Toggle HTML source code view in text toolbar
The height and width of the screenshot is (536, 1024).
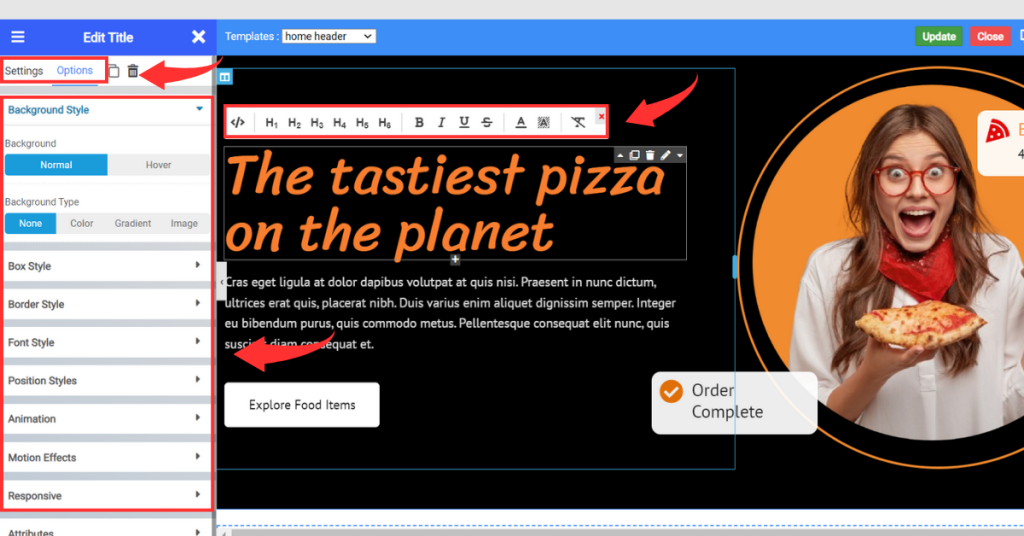tap(238, 122)
